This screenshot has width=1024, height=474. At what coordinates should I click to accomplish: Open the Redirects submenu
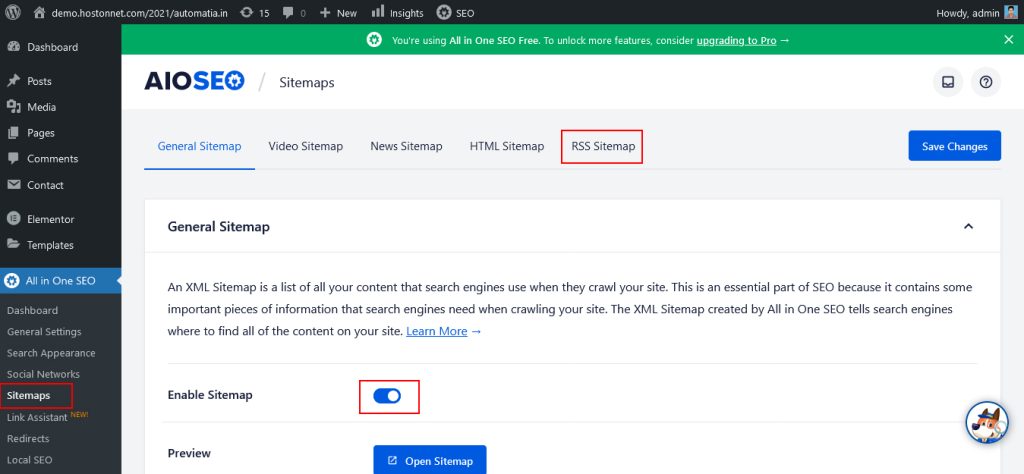coord(27,439)
